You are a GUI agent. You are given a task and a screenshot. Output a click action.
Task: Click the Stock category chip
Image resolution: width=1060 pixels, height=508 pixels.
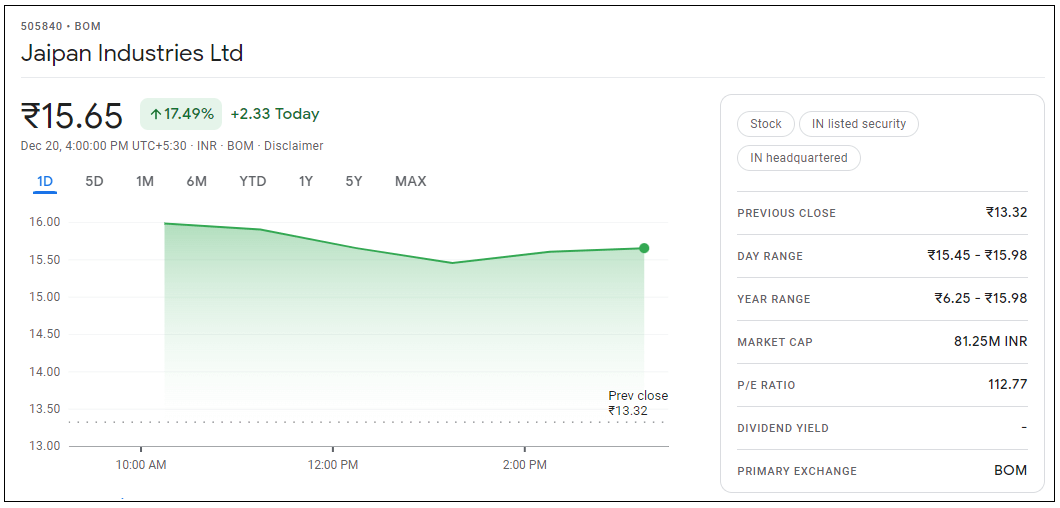pyautogui.click(x=766, y=124)
